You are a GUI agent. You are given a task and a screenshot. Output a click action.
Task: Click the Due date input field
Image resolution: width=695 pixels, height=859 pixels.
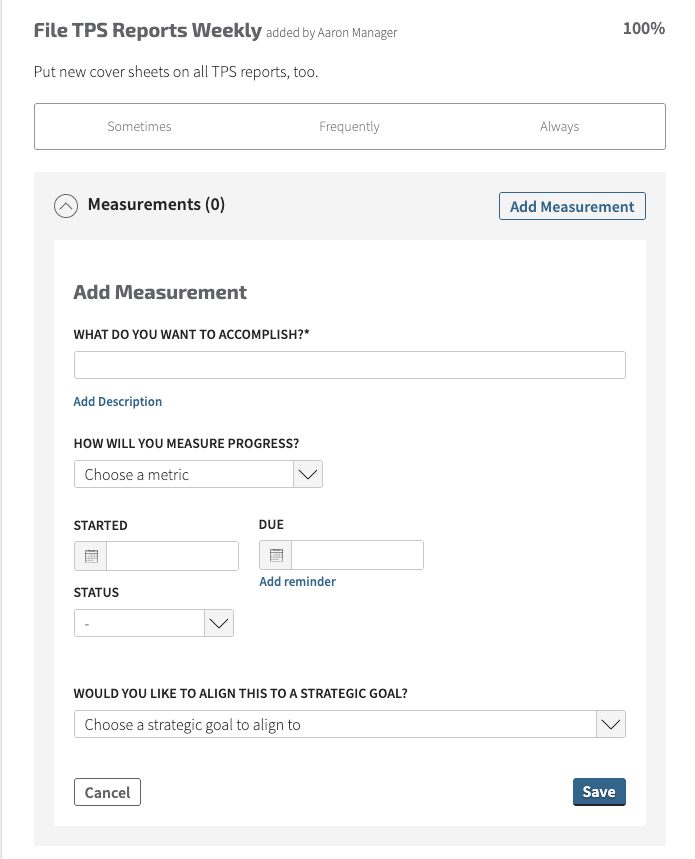tap(357, 555)
